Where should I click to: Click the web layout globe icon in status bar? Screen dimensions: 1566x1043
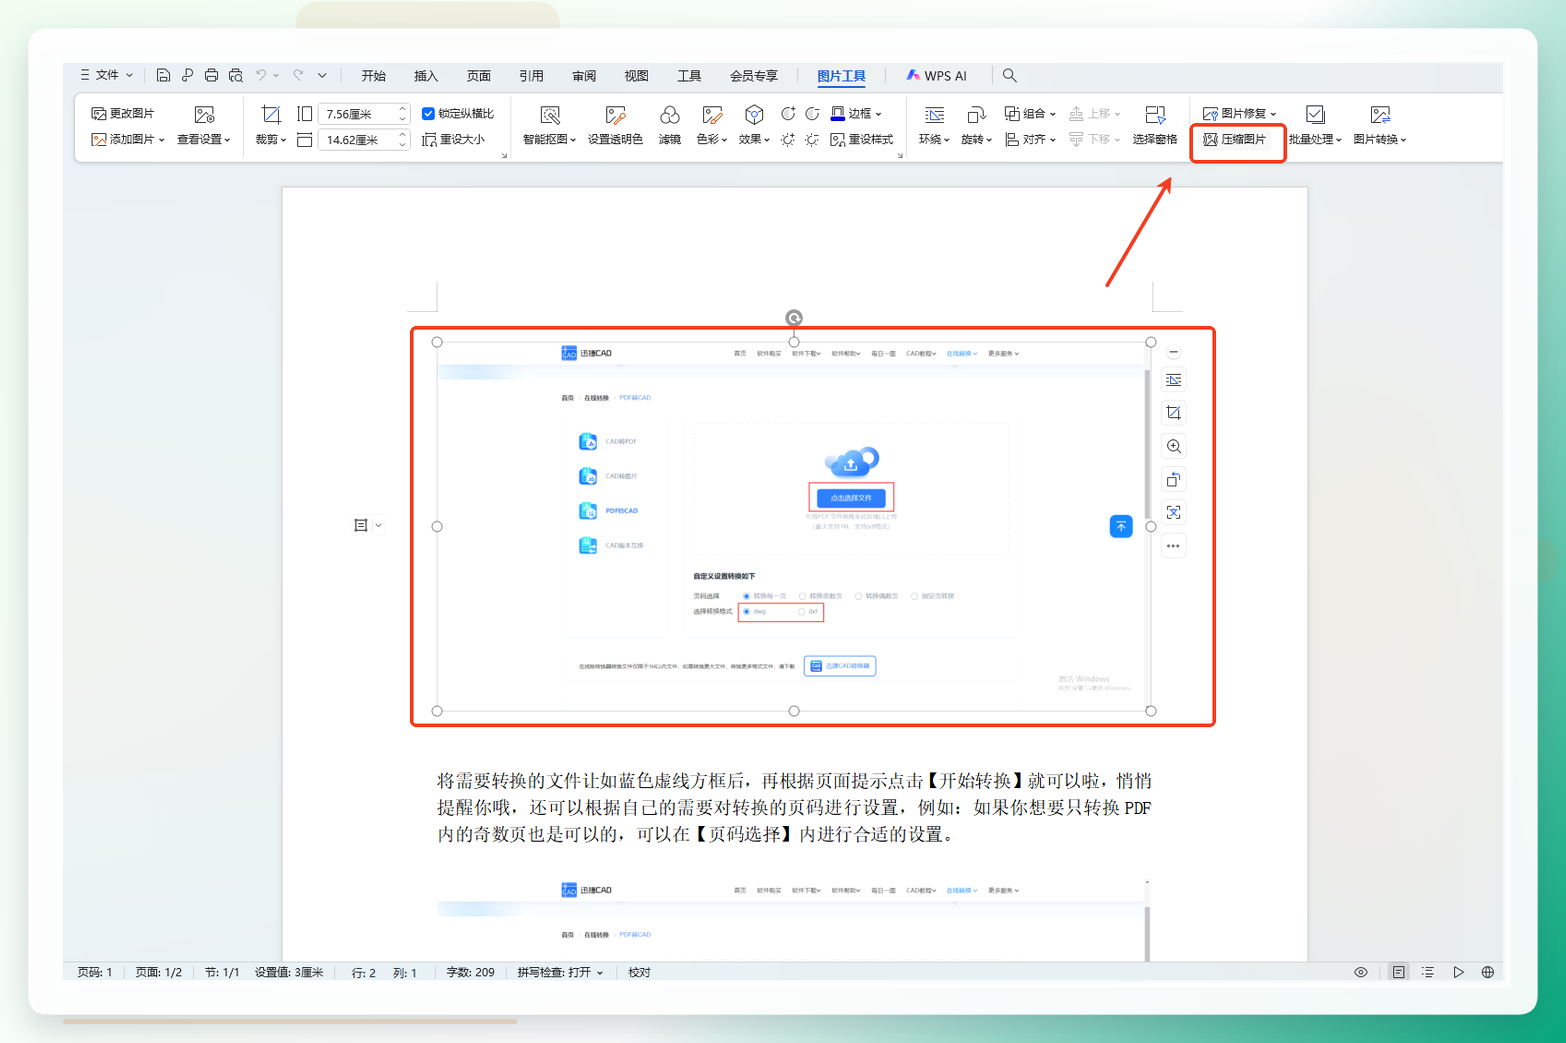point(1488,972)
